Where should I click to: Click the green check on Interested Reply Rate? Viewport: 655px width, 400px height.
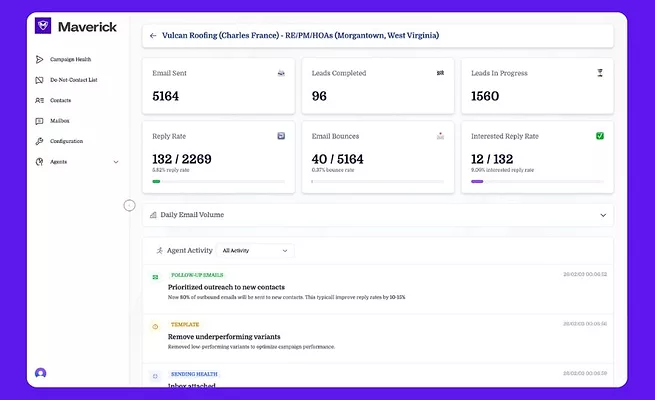(599, 135)
